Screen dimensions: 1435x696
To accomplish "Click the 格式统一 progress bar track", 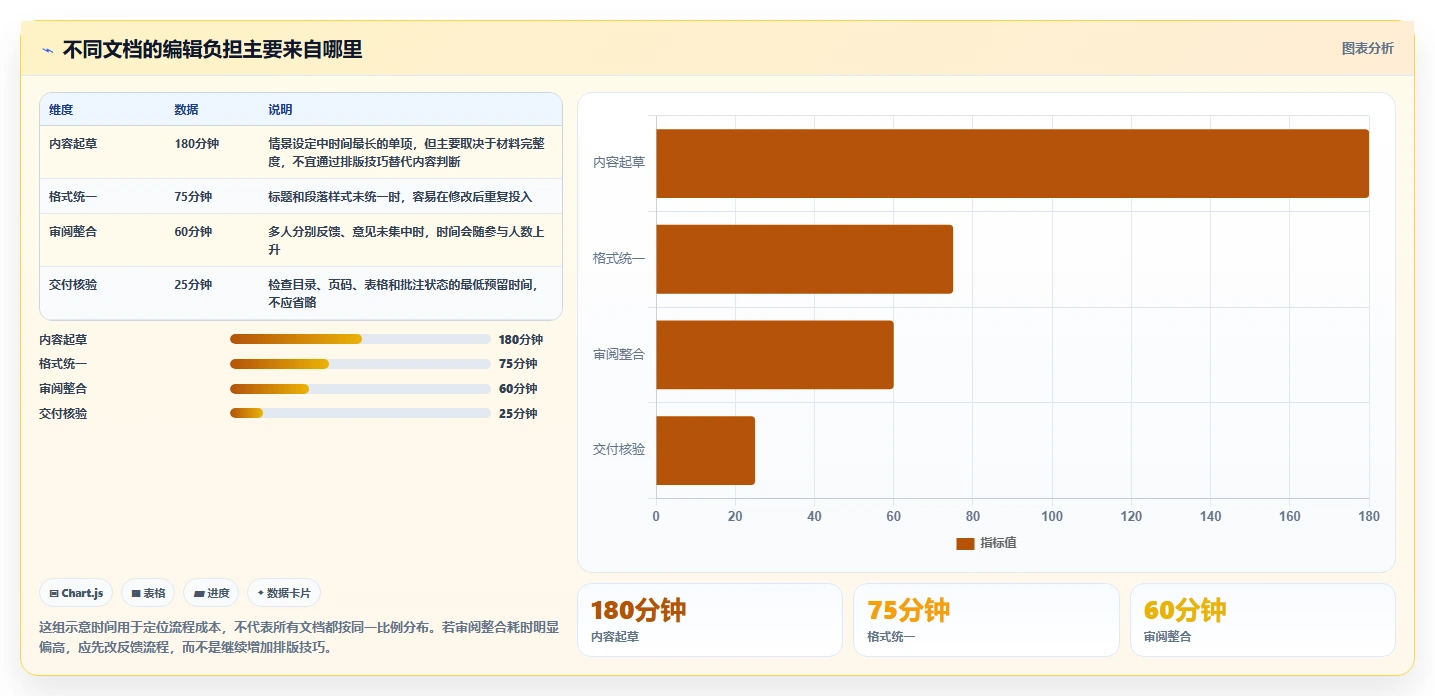I will tap(360, 364).
